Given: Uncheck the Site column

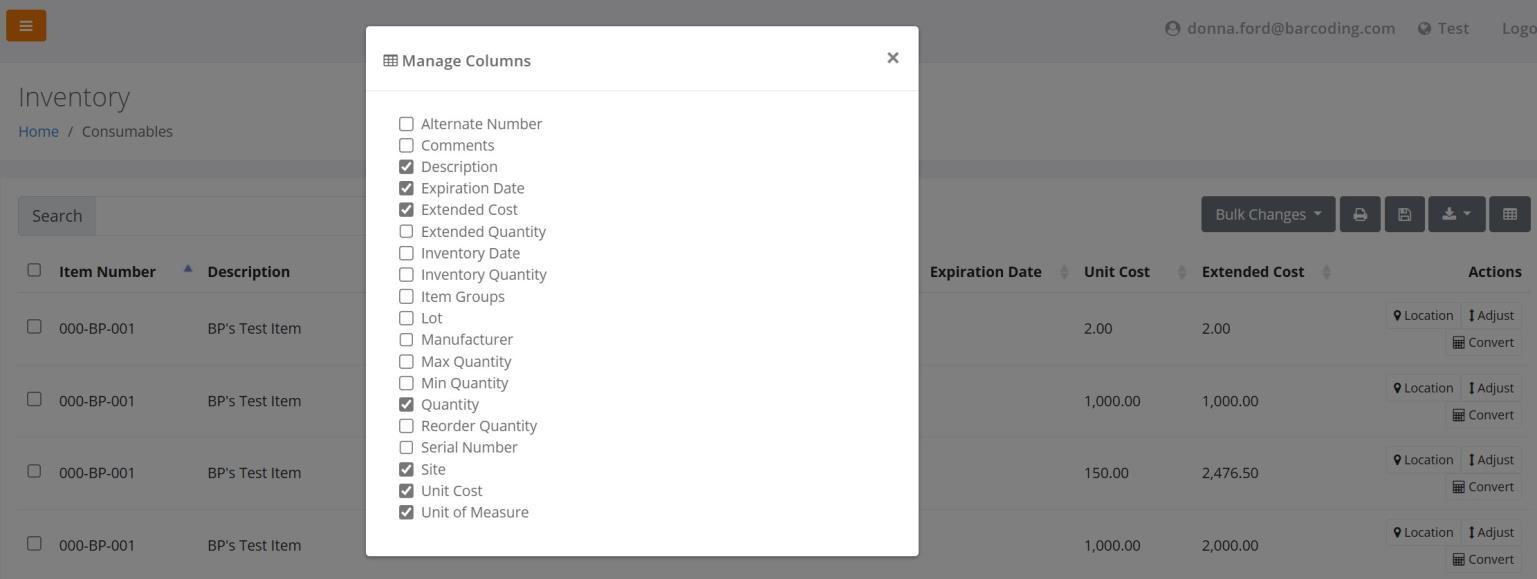Looking at the screenshot, I should [x=406, y=469].
